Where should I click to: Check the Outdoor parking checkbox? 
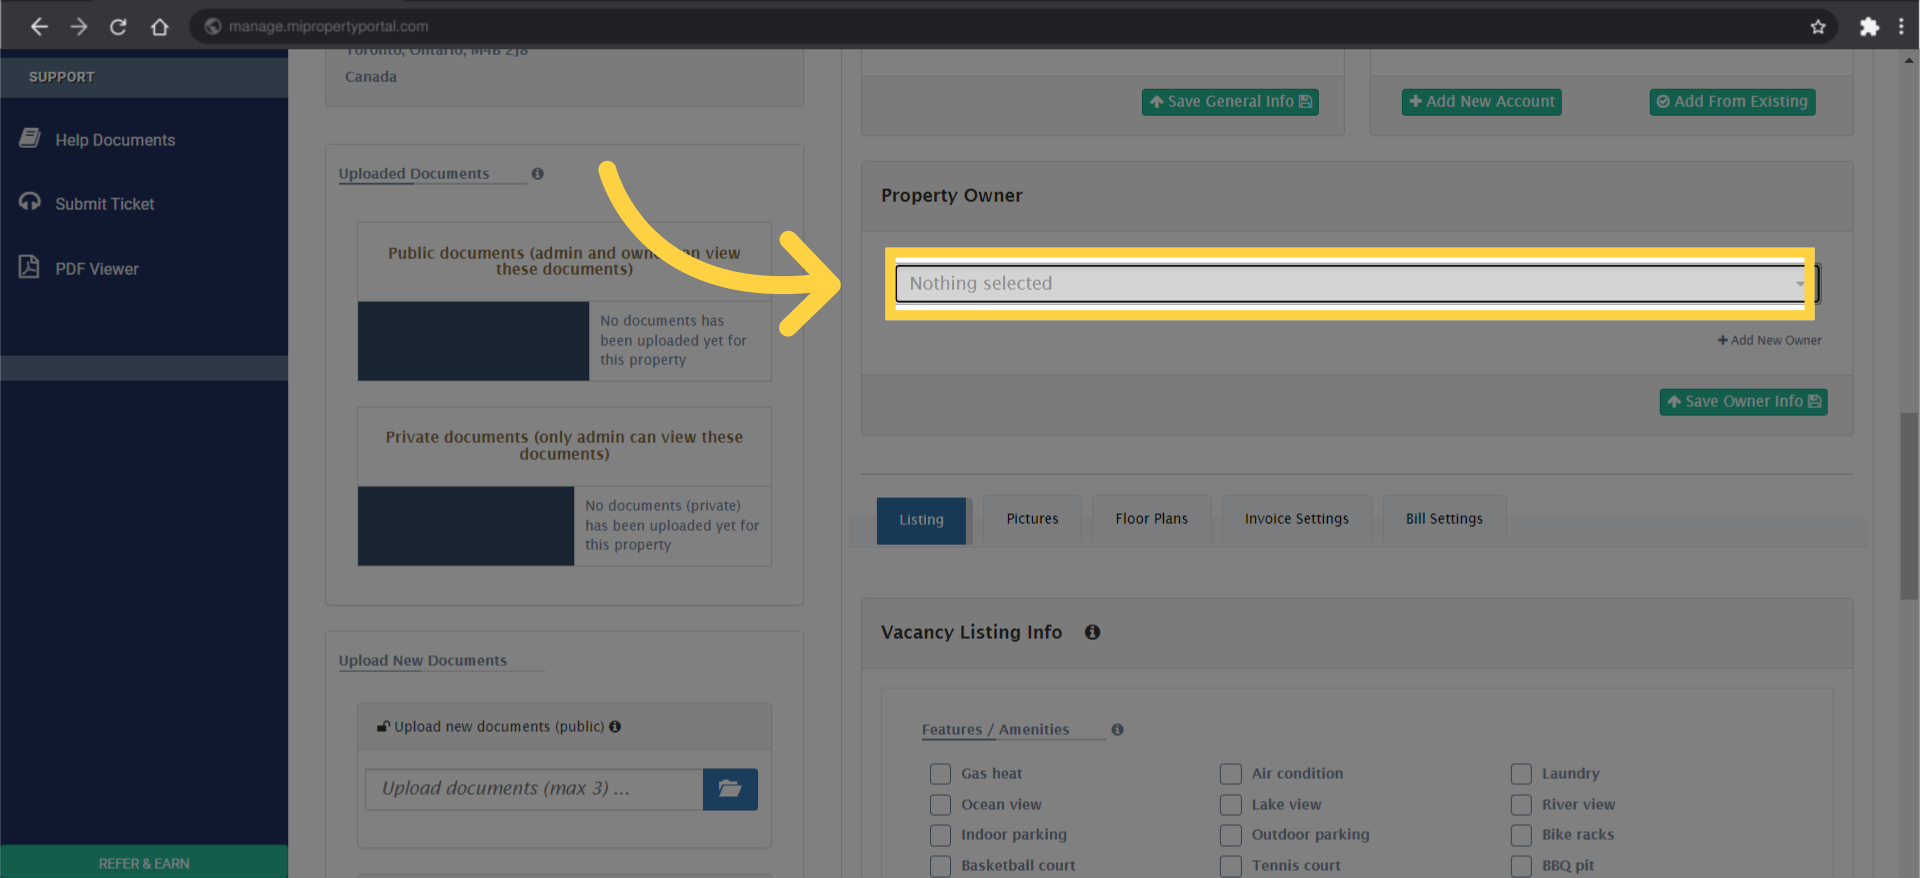pyautogui.click(x=1230, y=835)
